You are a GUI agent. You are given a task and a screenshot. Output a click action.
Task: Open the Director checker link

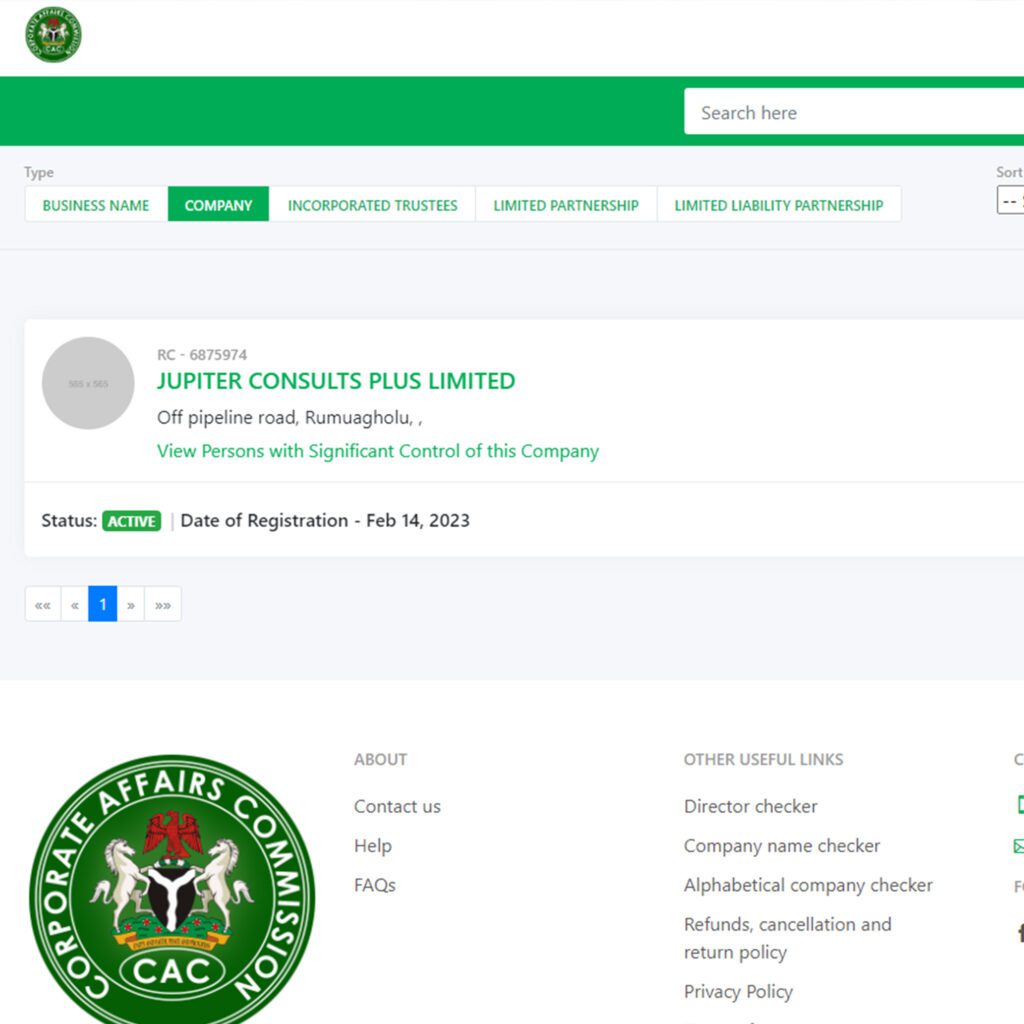pyautogui.click(x=750, y=806)
